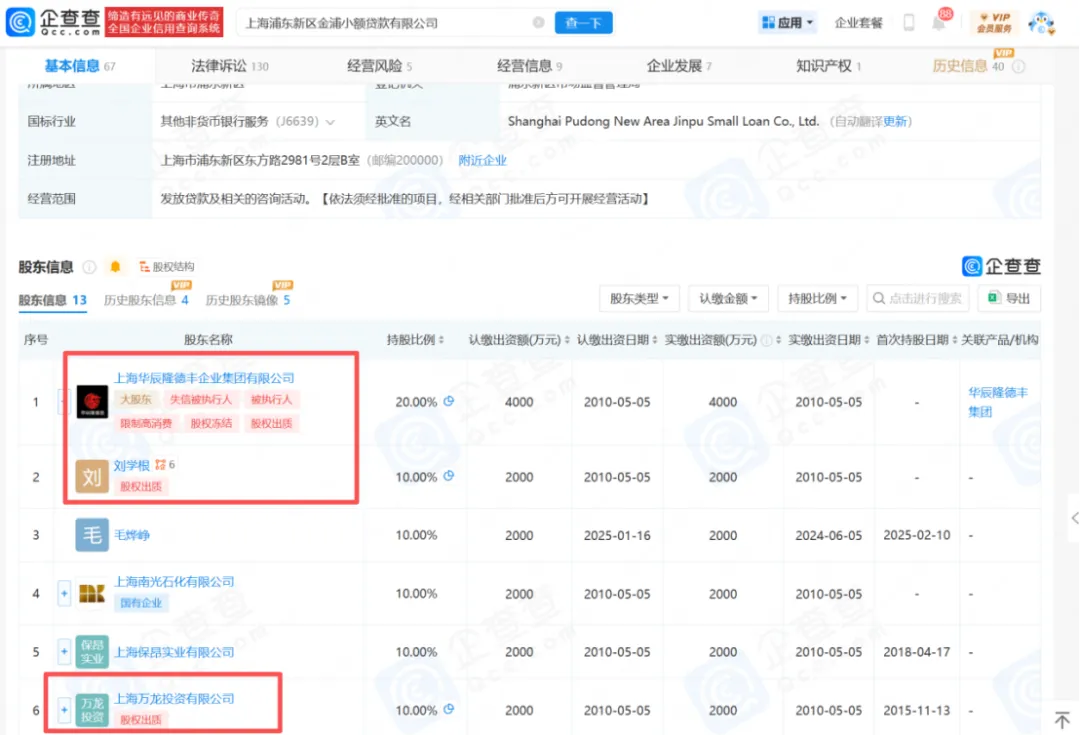Switch to 知识产权 tab
The height and width of the screenshot is (735, 1080).
[x=829, y=66]
